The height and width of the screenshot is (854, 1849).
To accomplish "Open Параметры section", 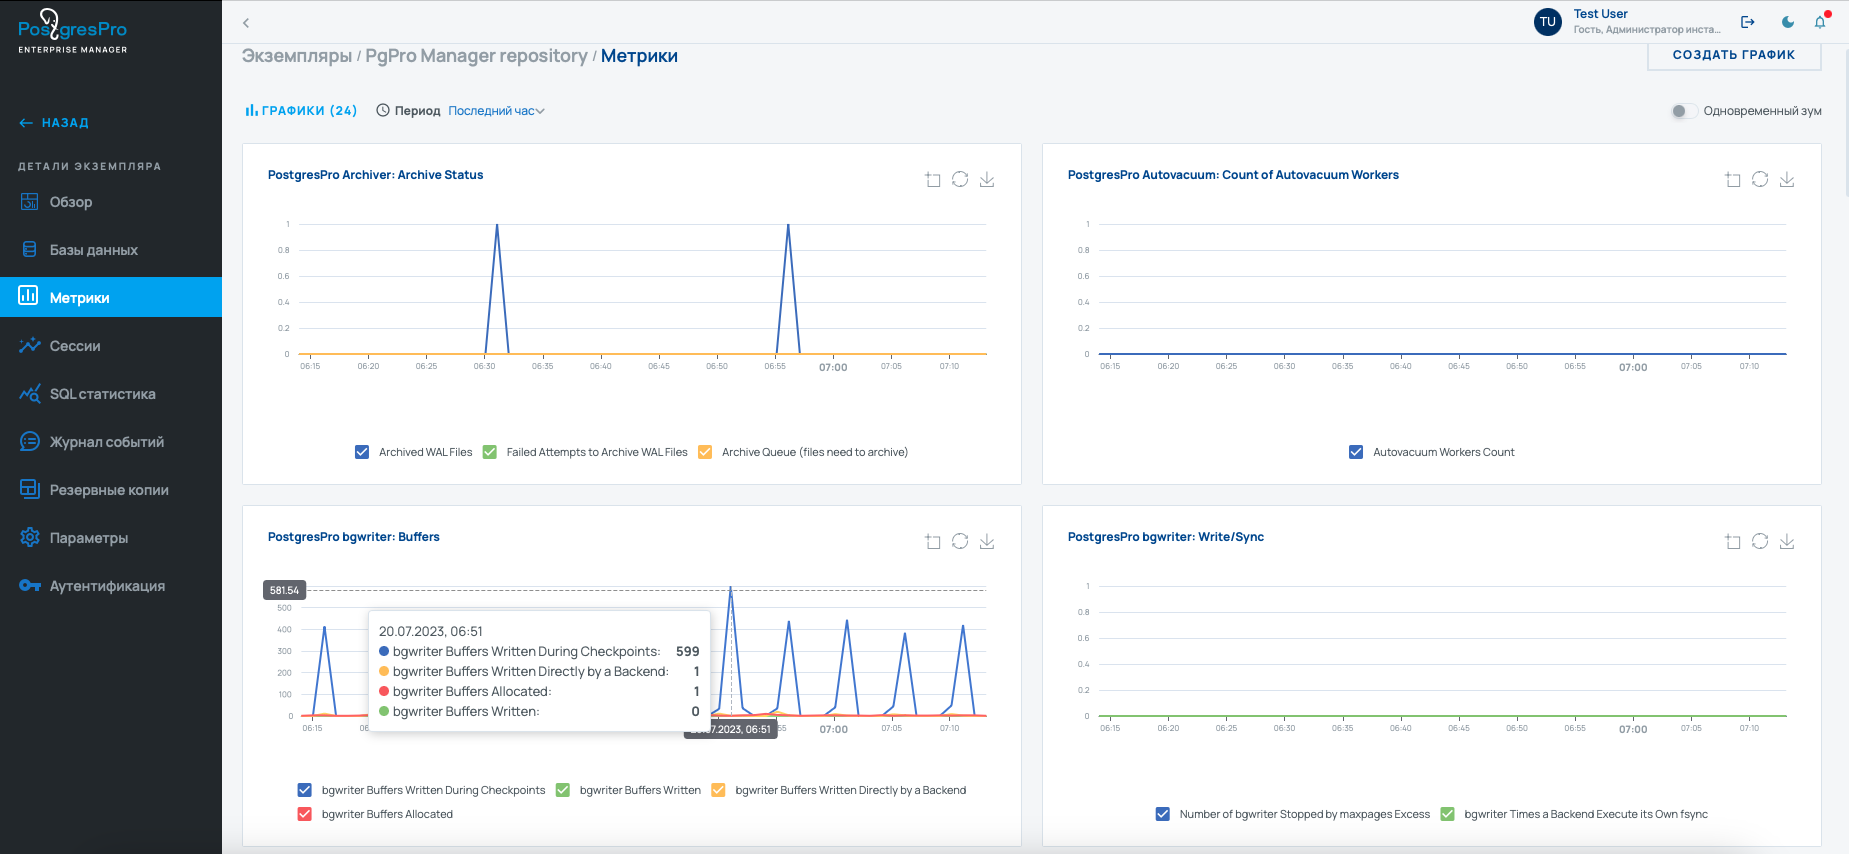I will [111, 538].
